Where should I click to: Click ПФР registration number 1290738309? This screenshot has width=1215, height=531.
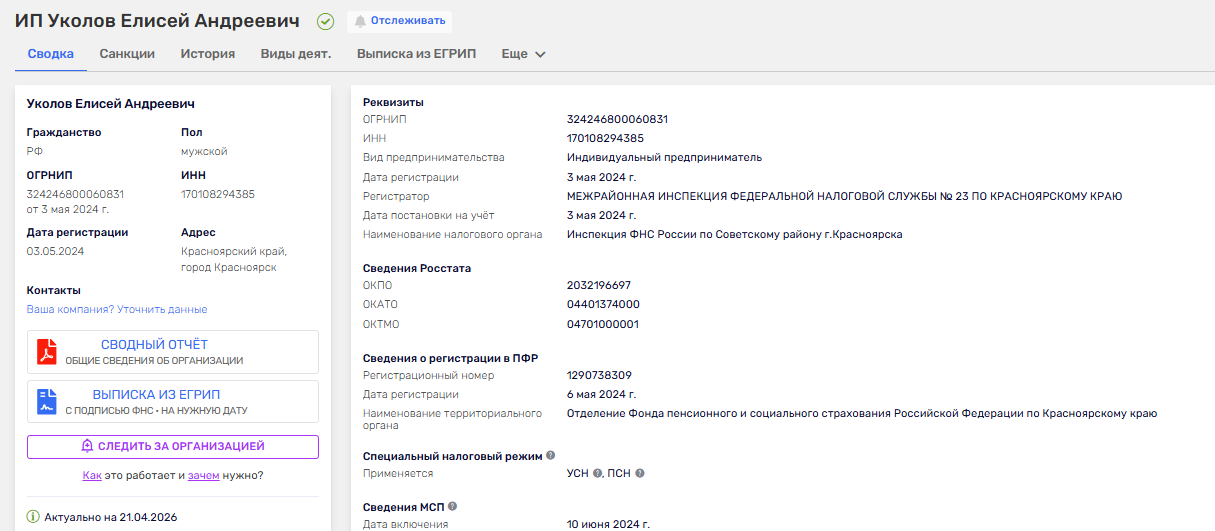[599, 376]
